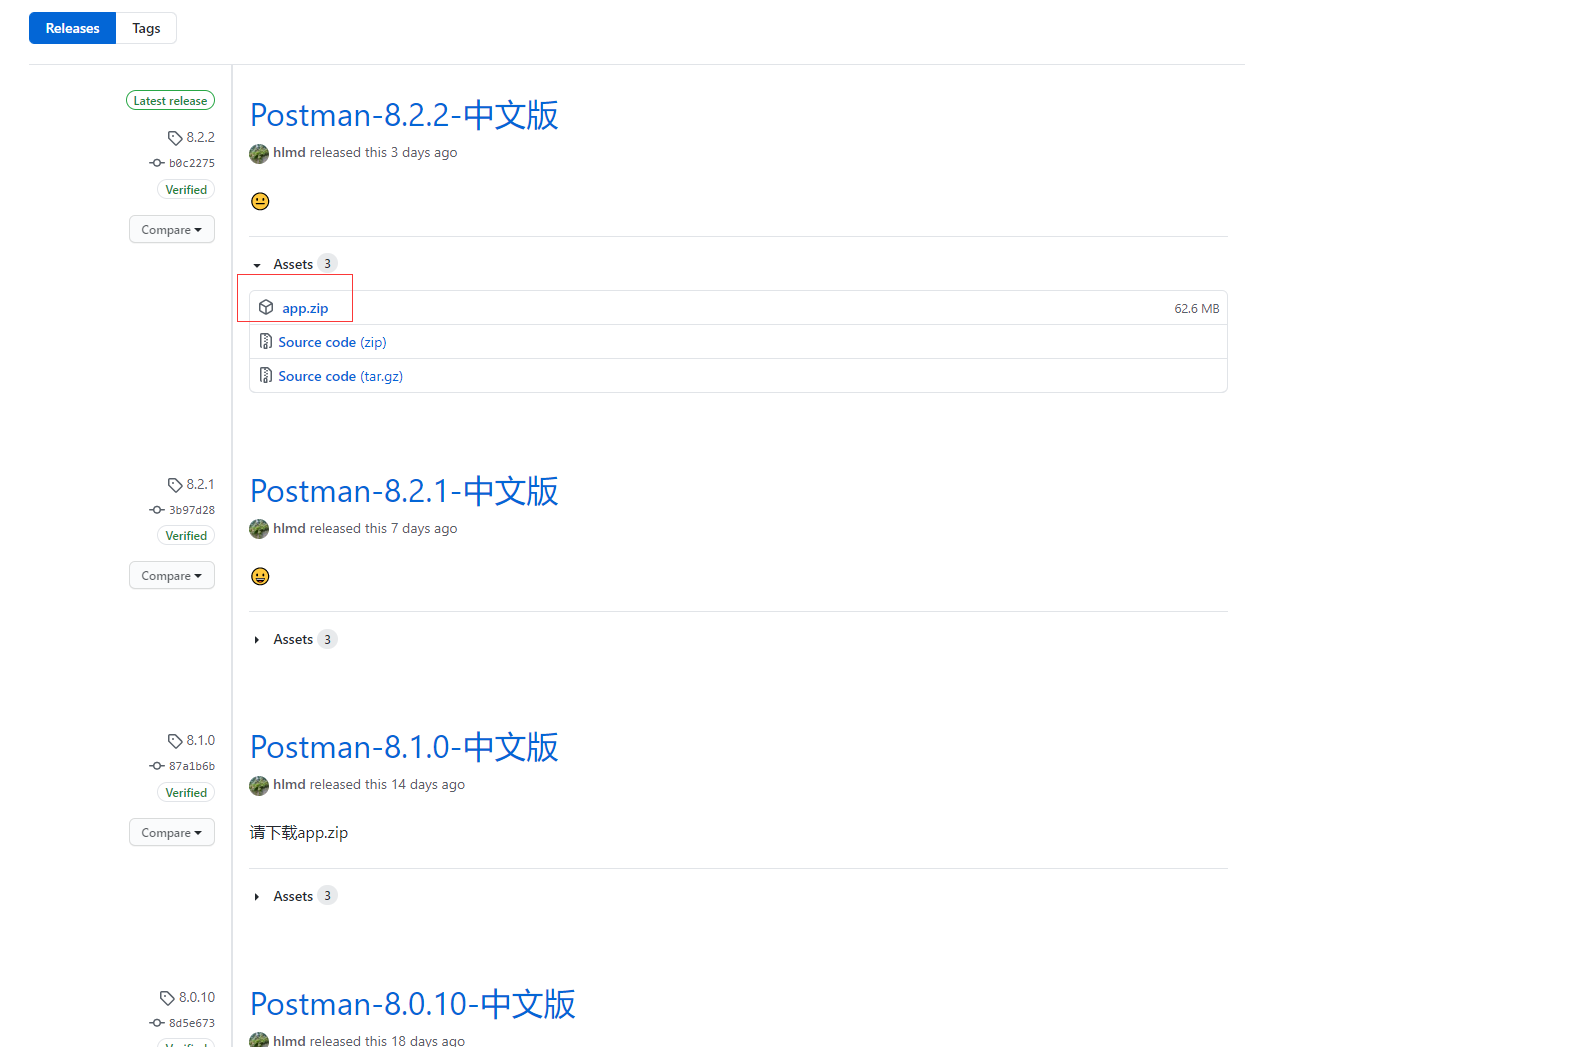Click the 请下载app.zip note text

pyautogui.click(x=299, y=833)
